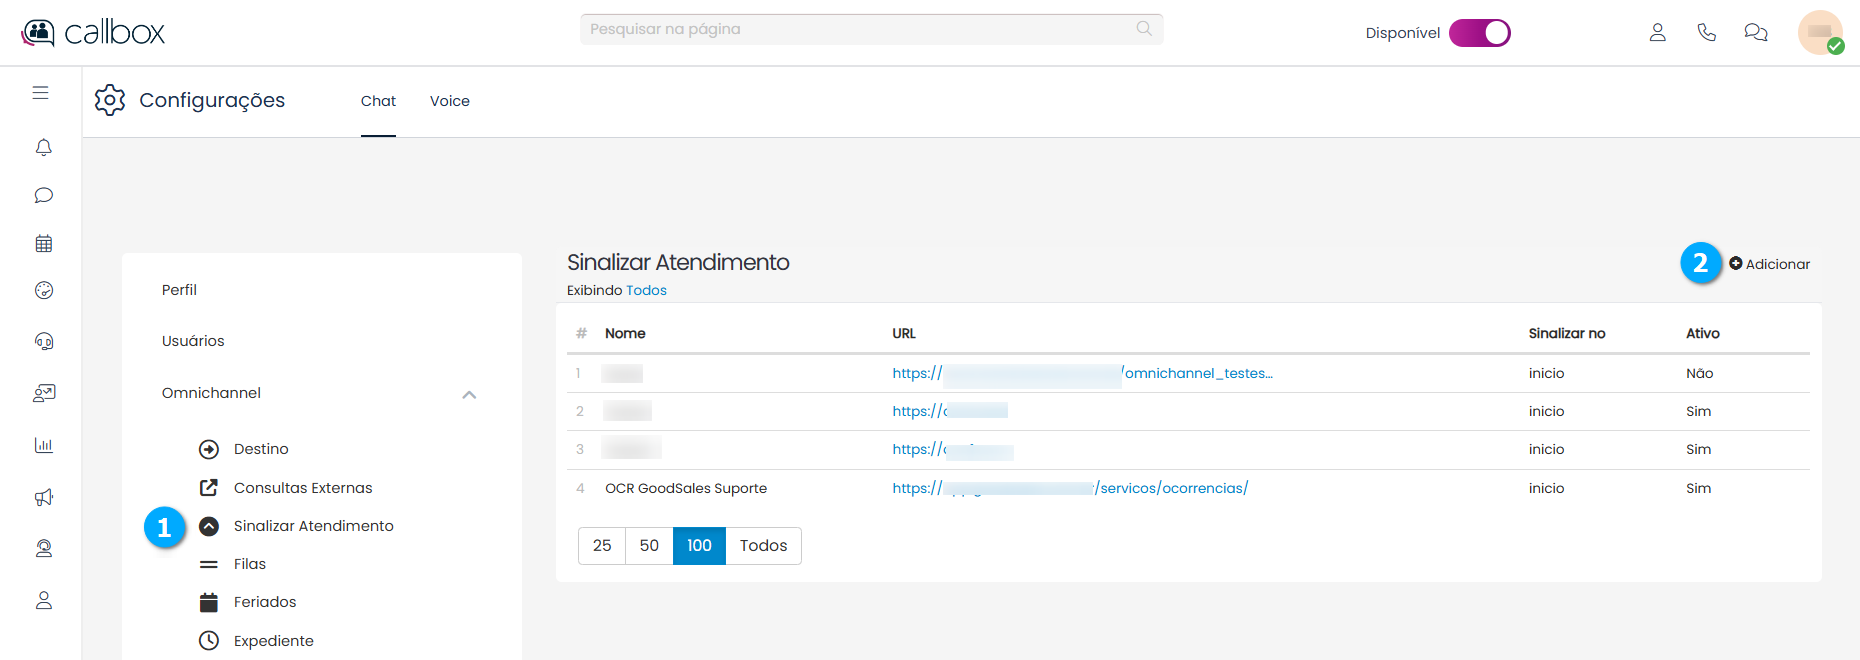Screen dimensions: 1860x660
Task: Click the Adicionar button
Action: click(x=1769, y=264)
